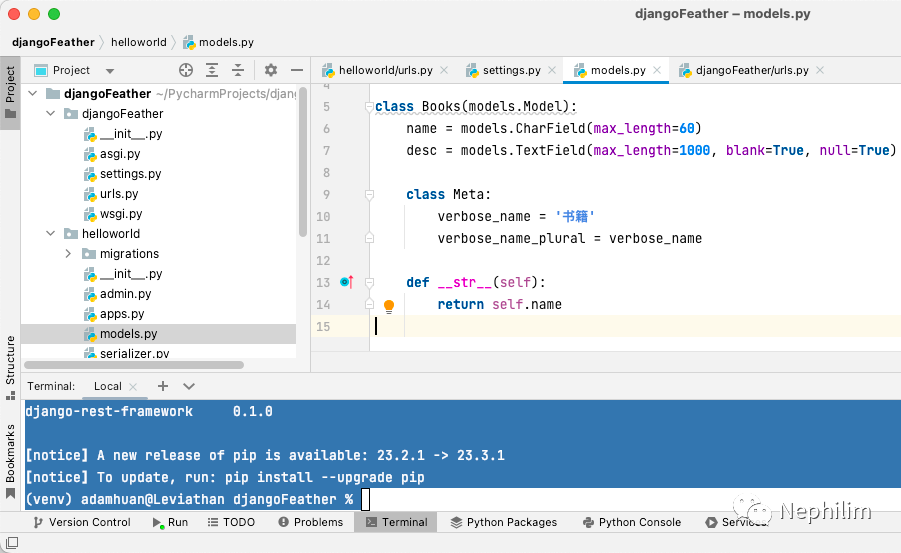Close the models.py editor tab

[657, 70]
